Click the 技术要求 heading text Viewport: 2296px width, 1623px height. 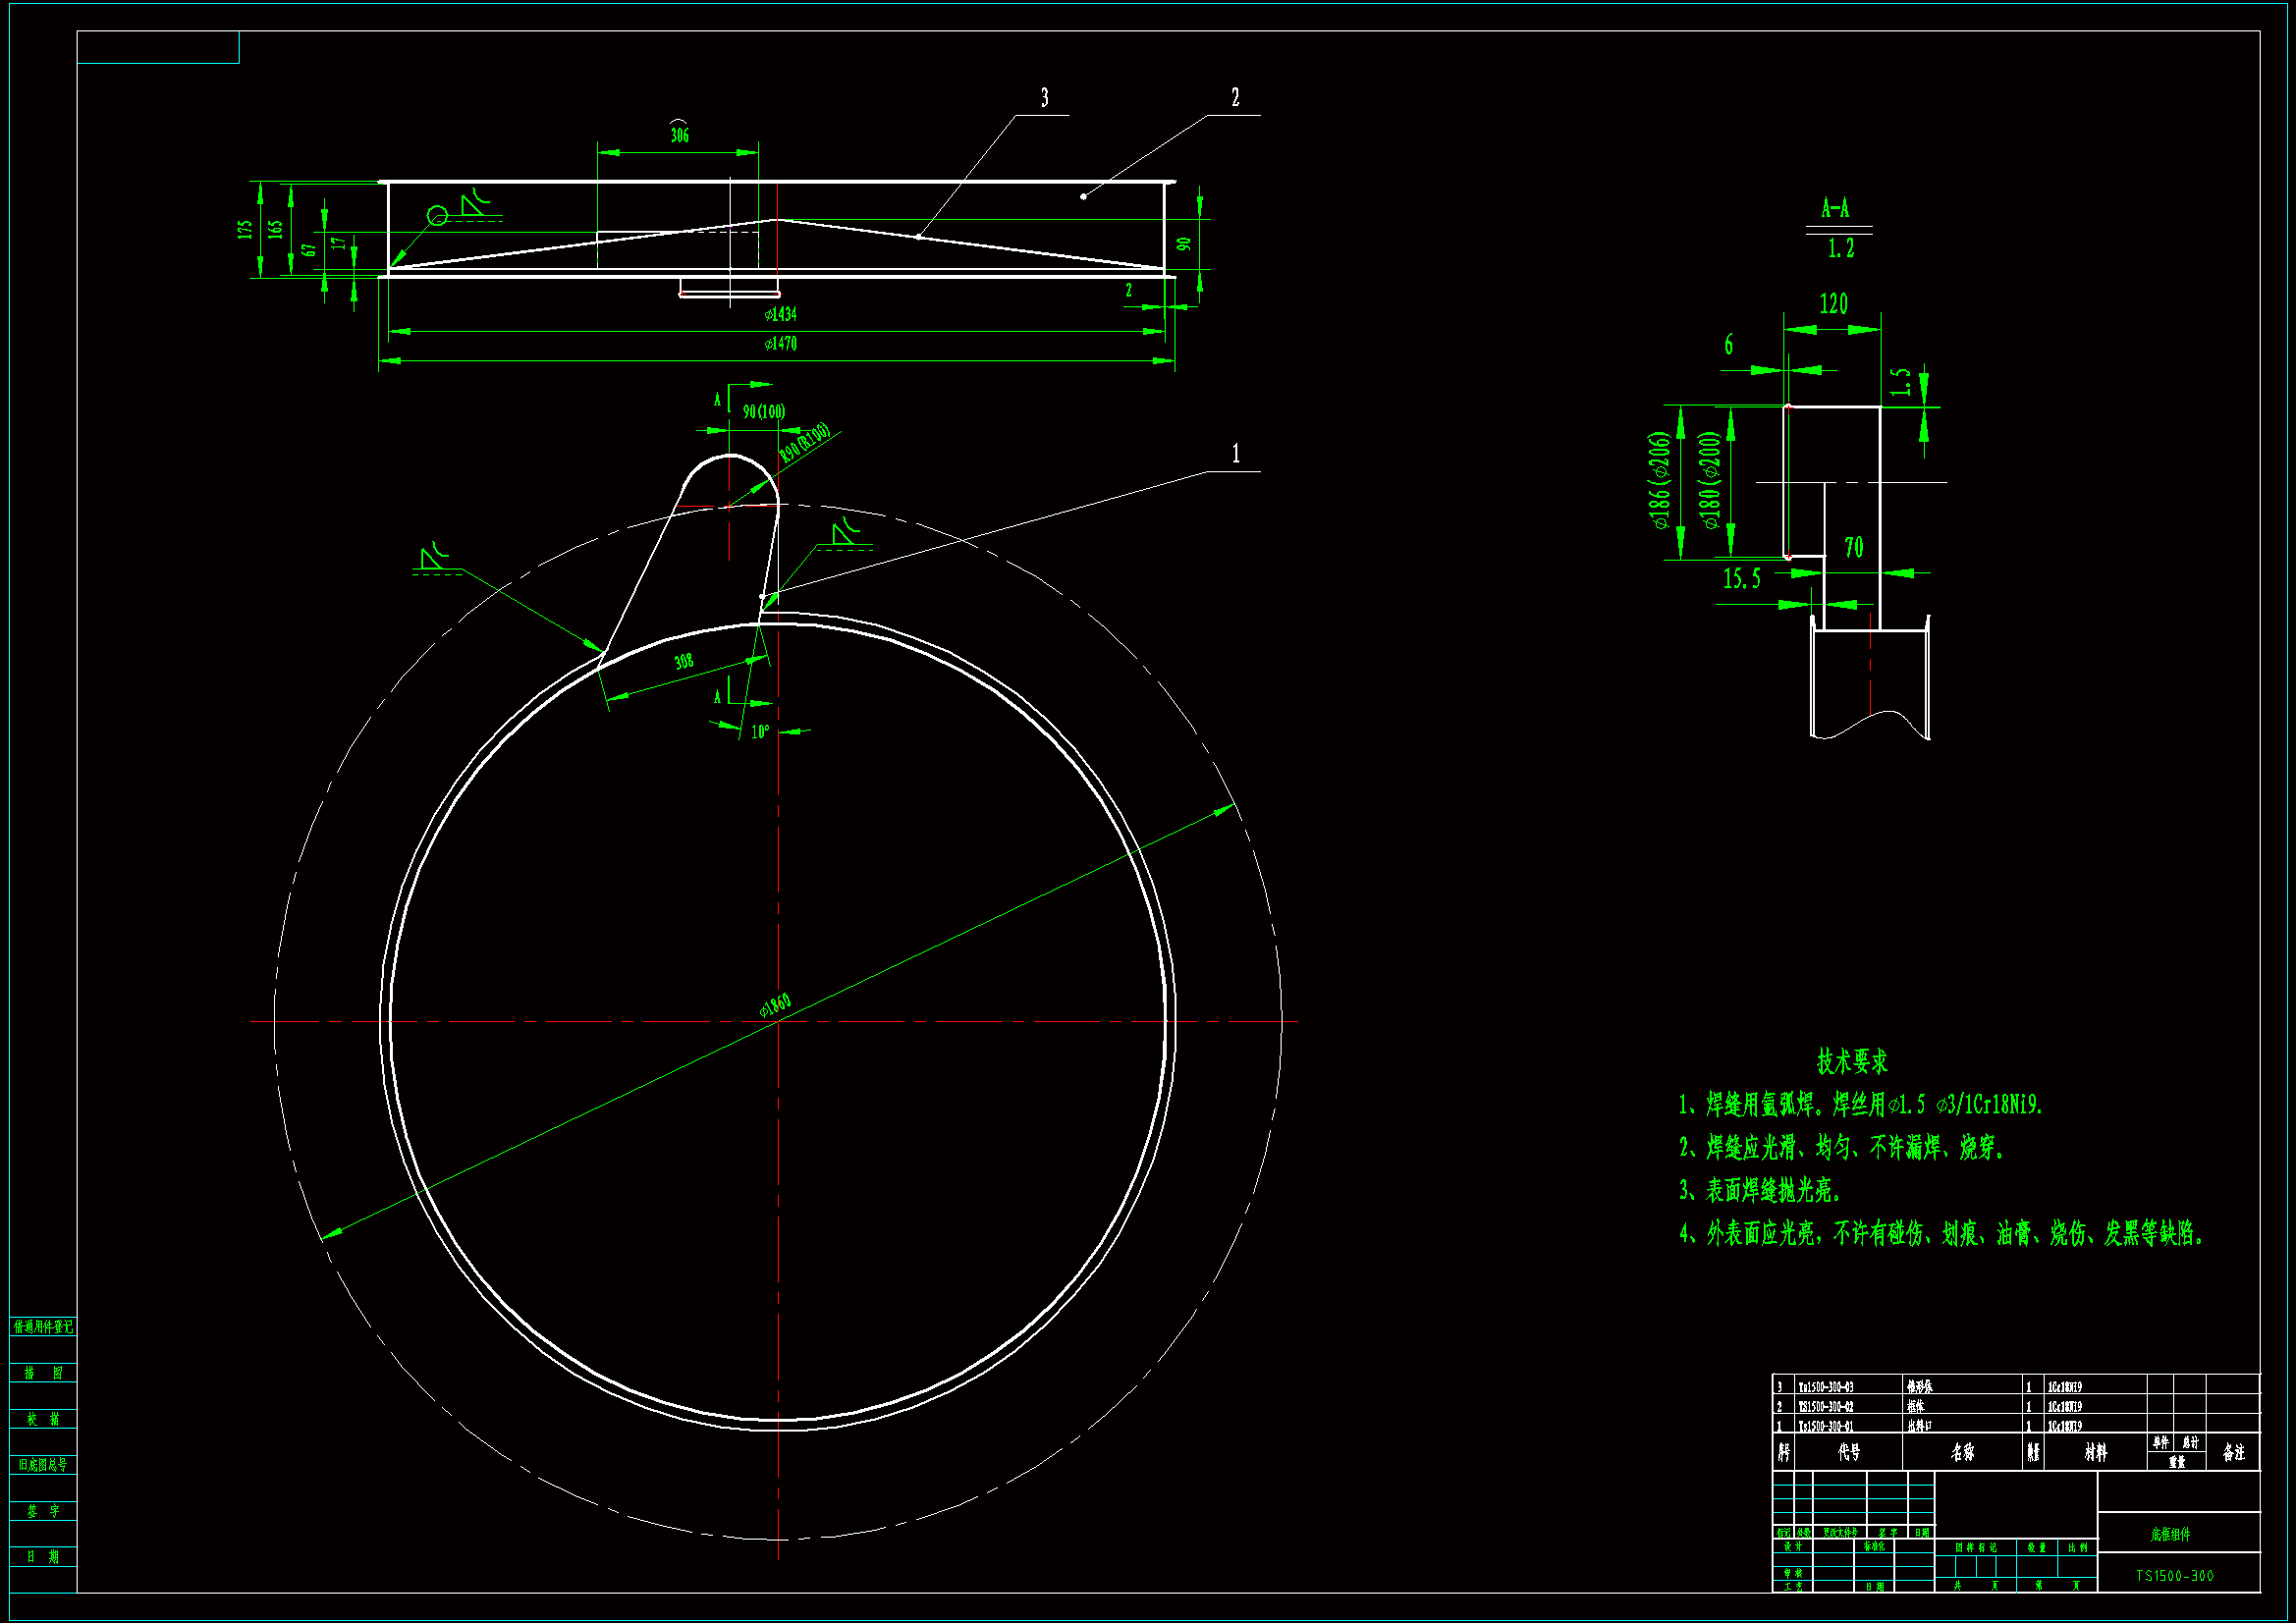[1852, 1061]
